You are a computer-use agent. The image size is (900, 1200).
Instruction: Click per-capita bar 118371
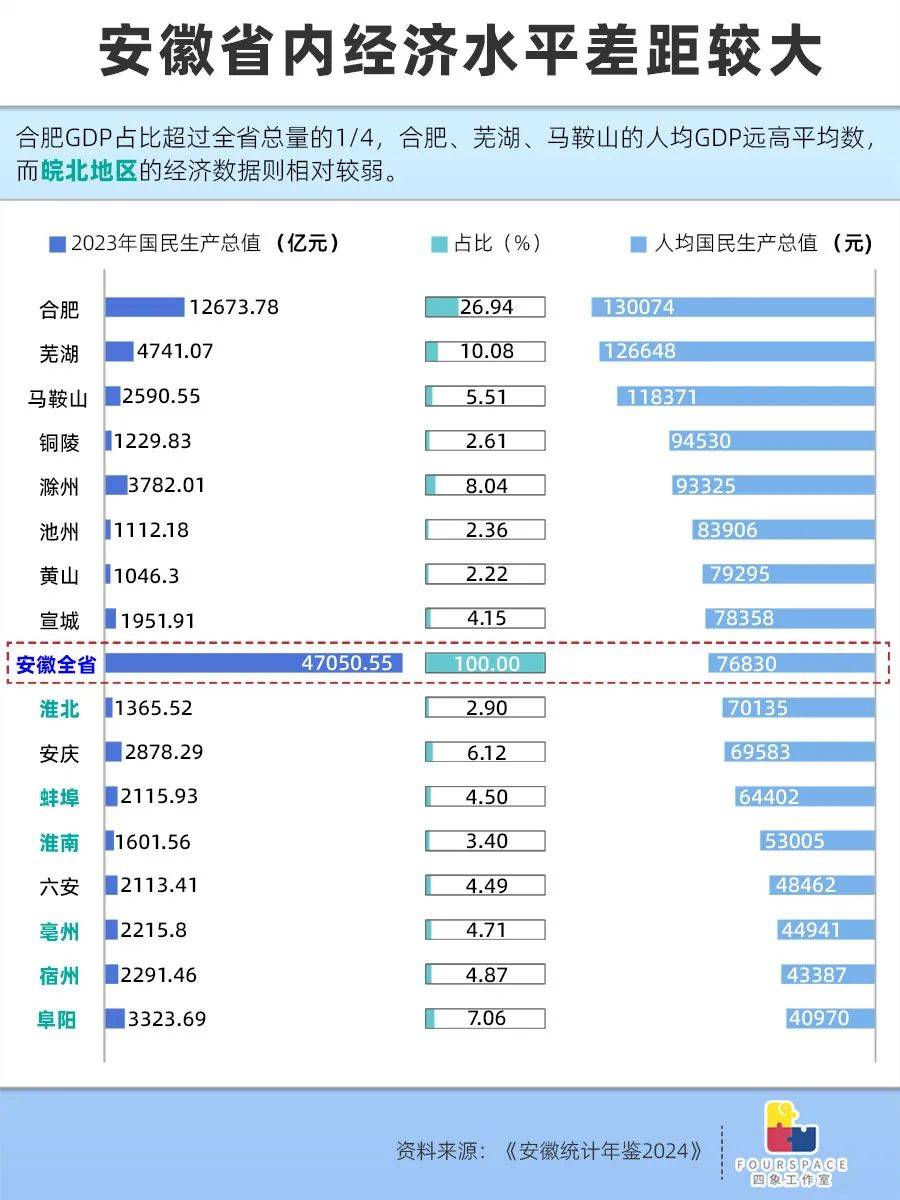tap(746, 396)
